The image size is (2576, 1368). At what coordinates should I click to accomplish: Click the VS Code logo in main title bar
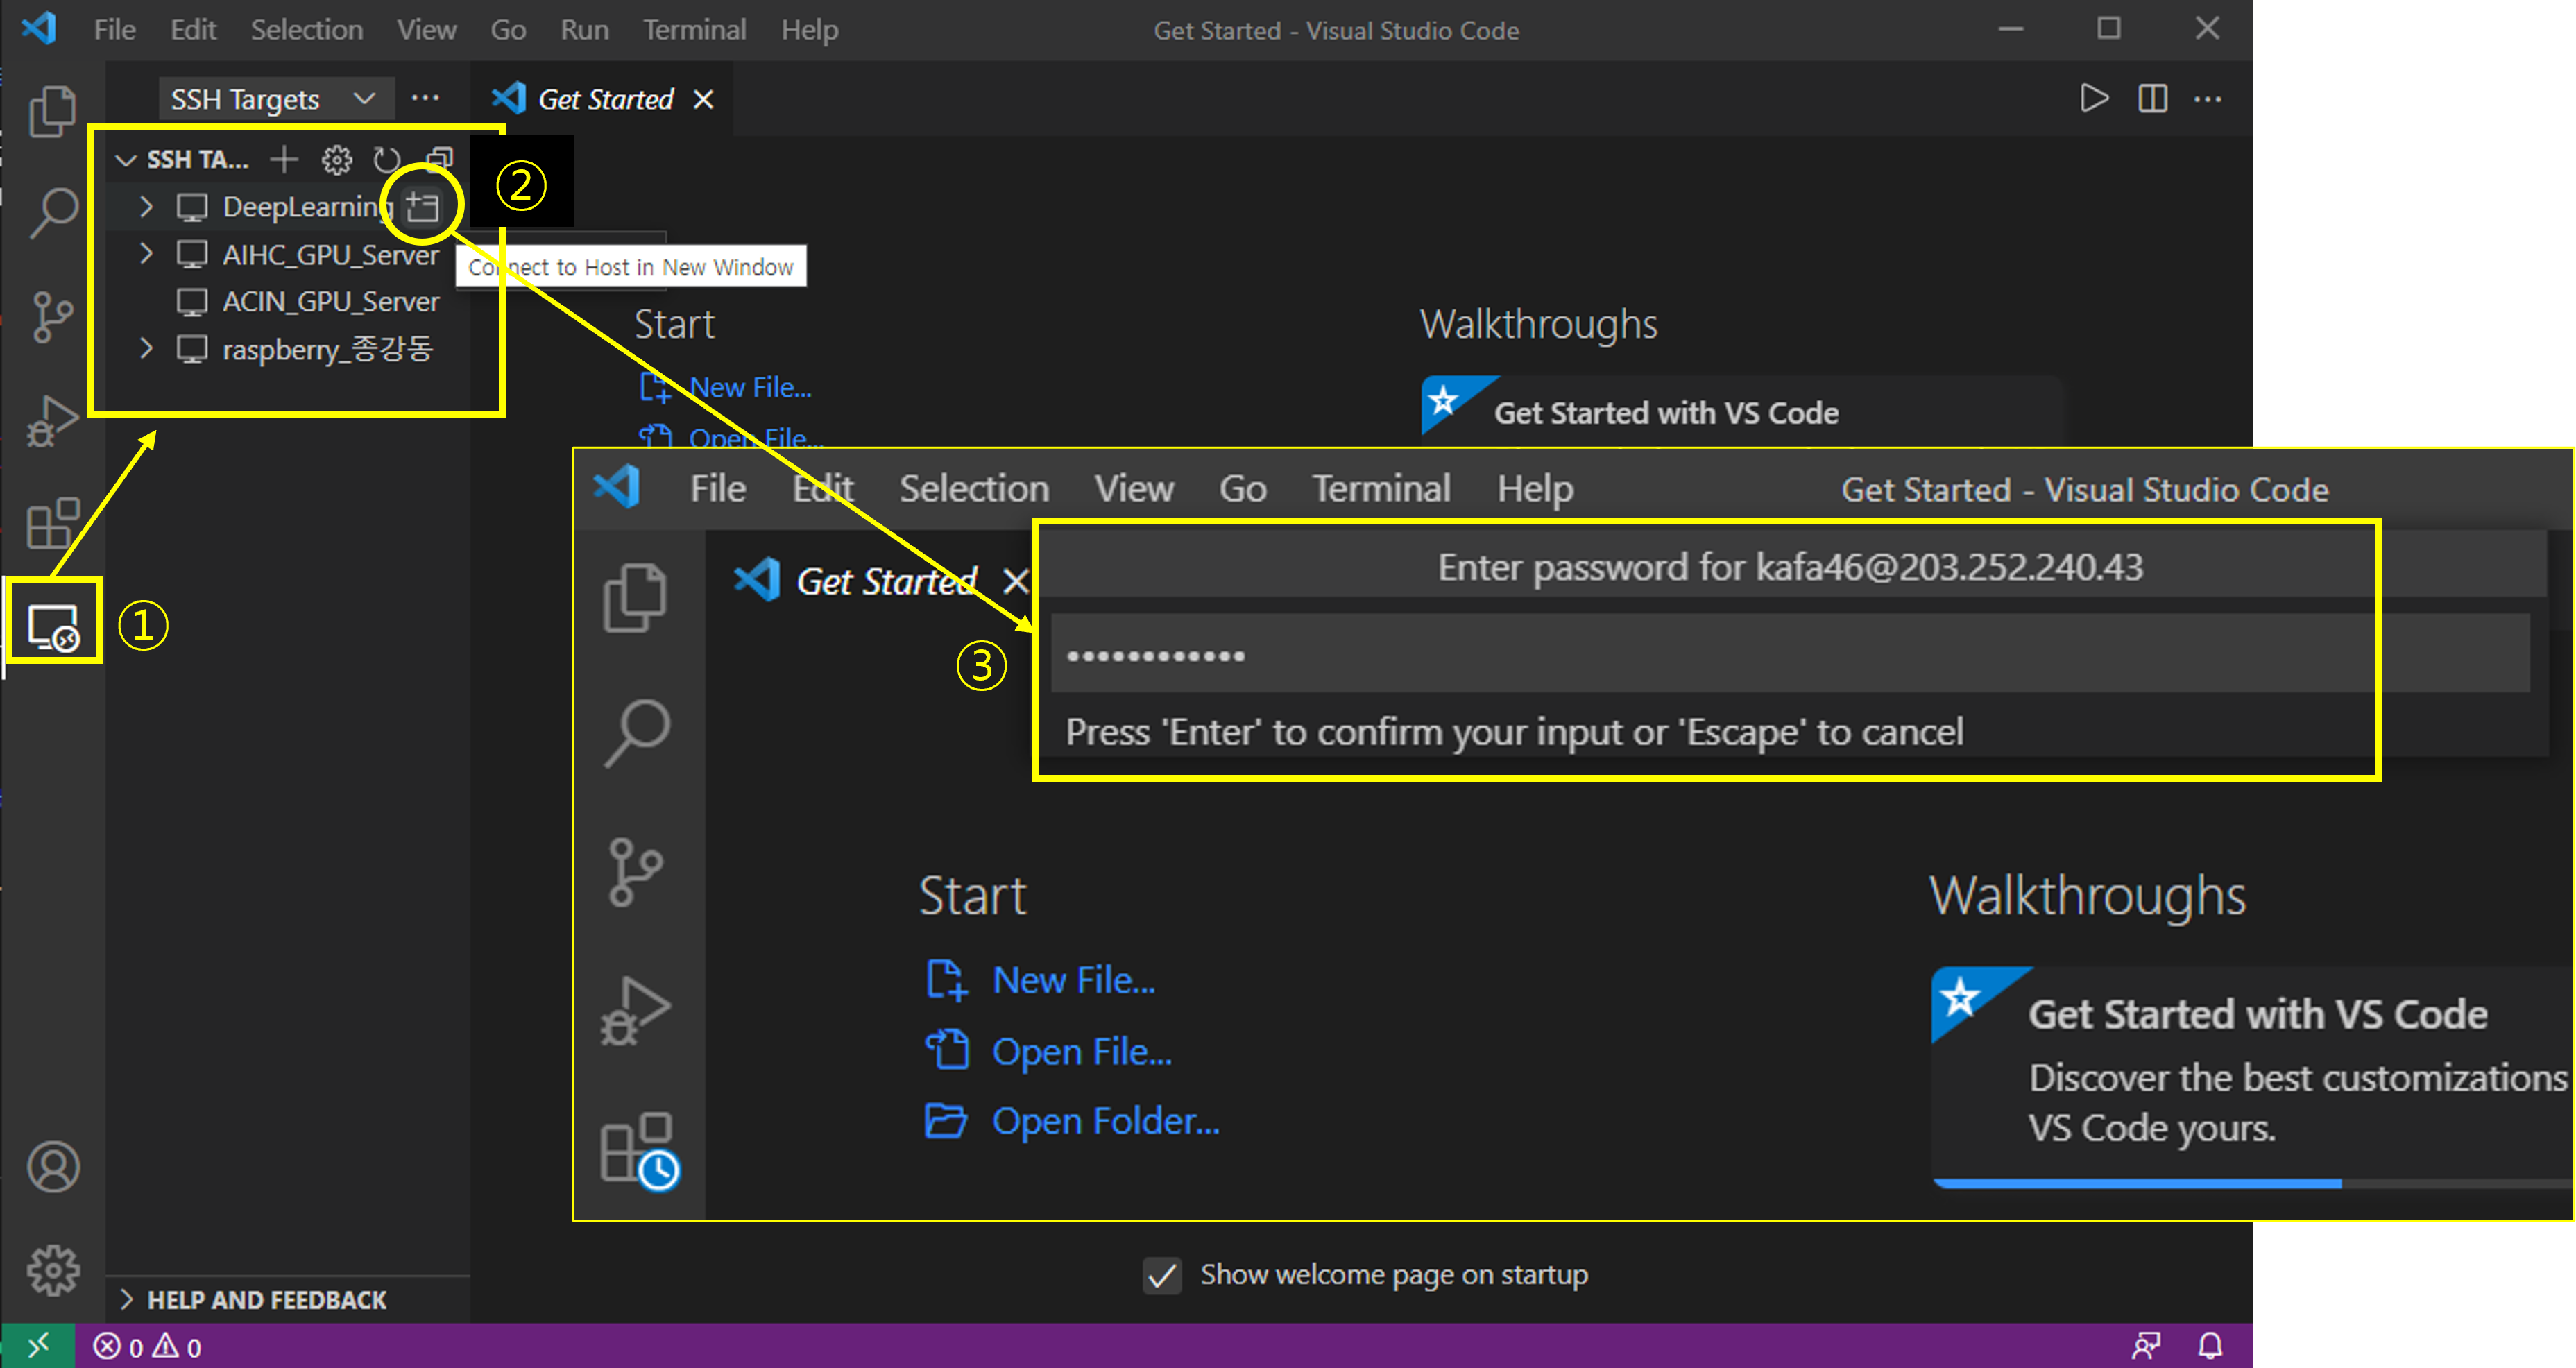[x=39, y=29]
